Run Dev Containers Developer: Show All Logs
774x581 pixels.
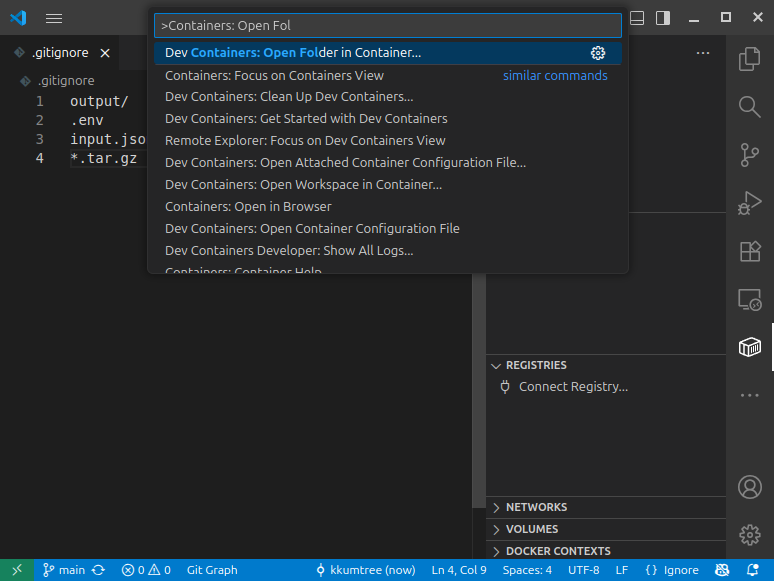[x=387, y=251]
